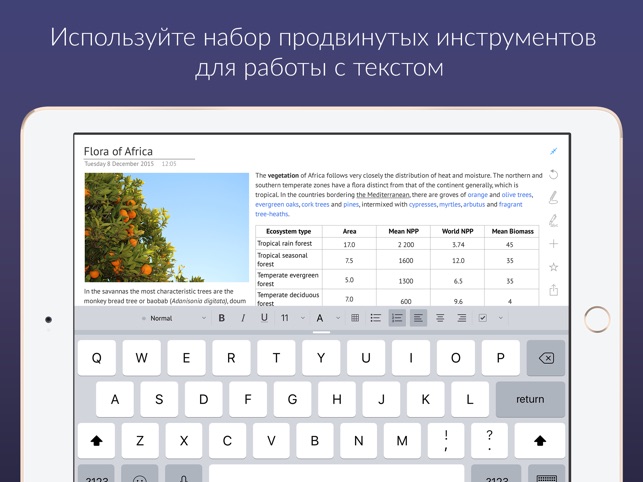
Task: Open the 'olive trees' link
Action: point(517,195)
